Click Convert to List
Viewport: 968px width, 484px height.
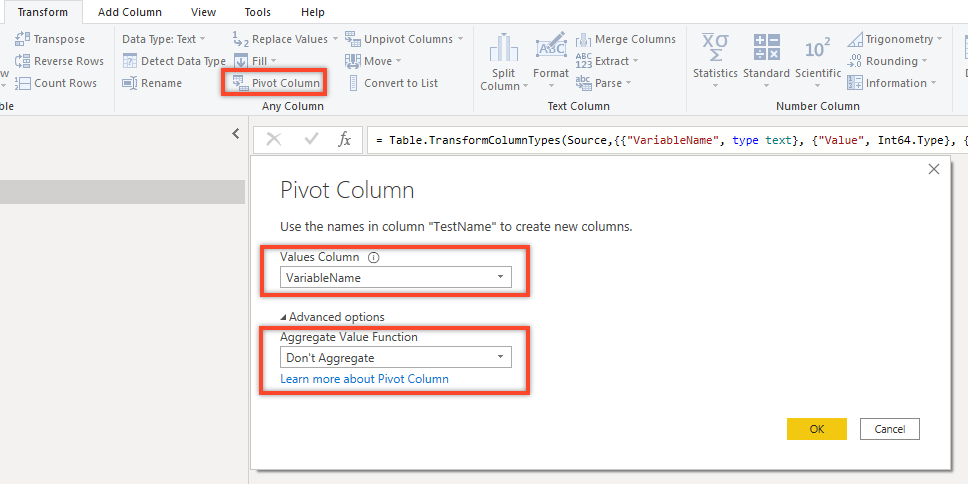pyautogui.click(x=393, y=83)
